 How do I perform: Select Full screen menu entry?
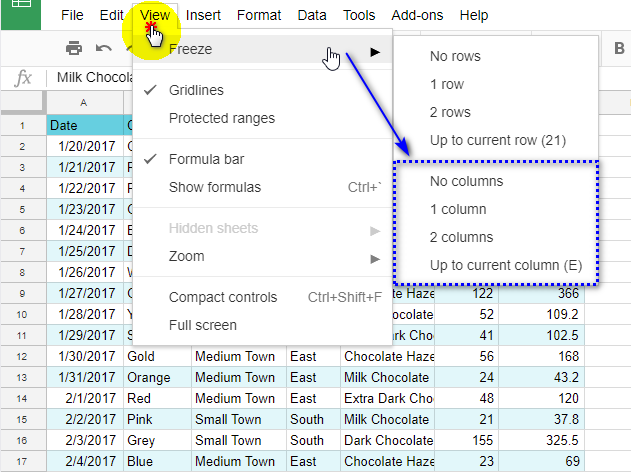(262, 325)
